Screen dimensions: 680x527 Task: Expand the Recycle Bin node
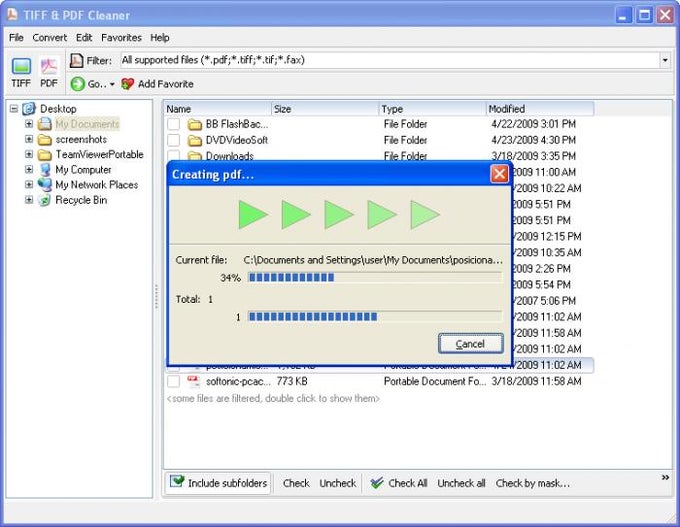[x=29, y=200]
